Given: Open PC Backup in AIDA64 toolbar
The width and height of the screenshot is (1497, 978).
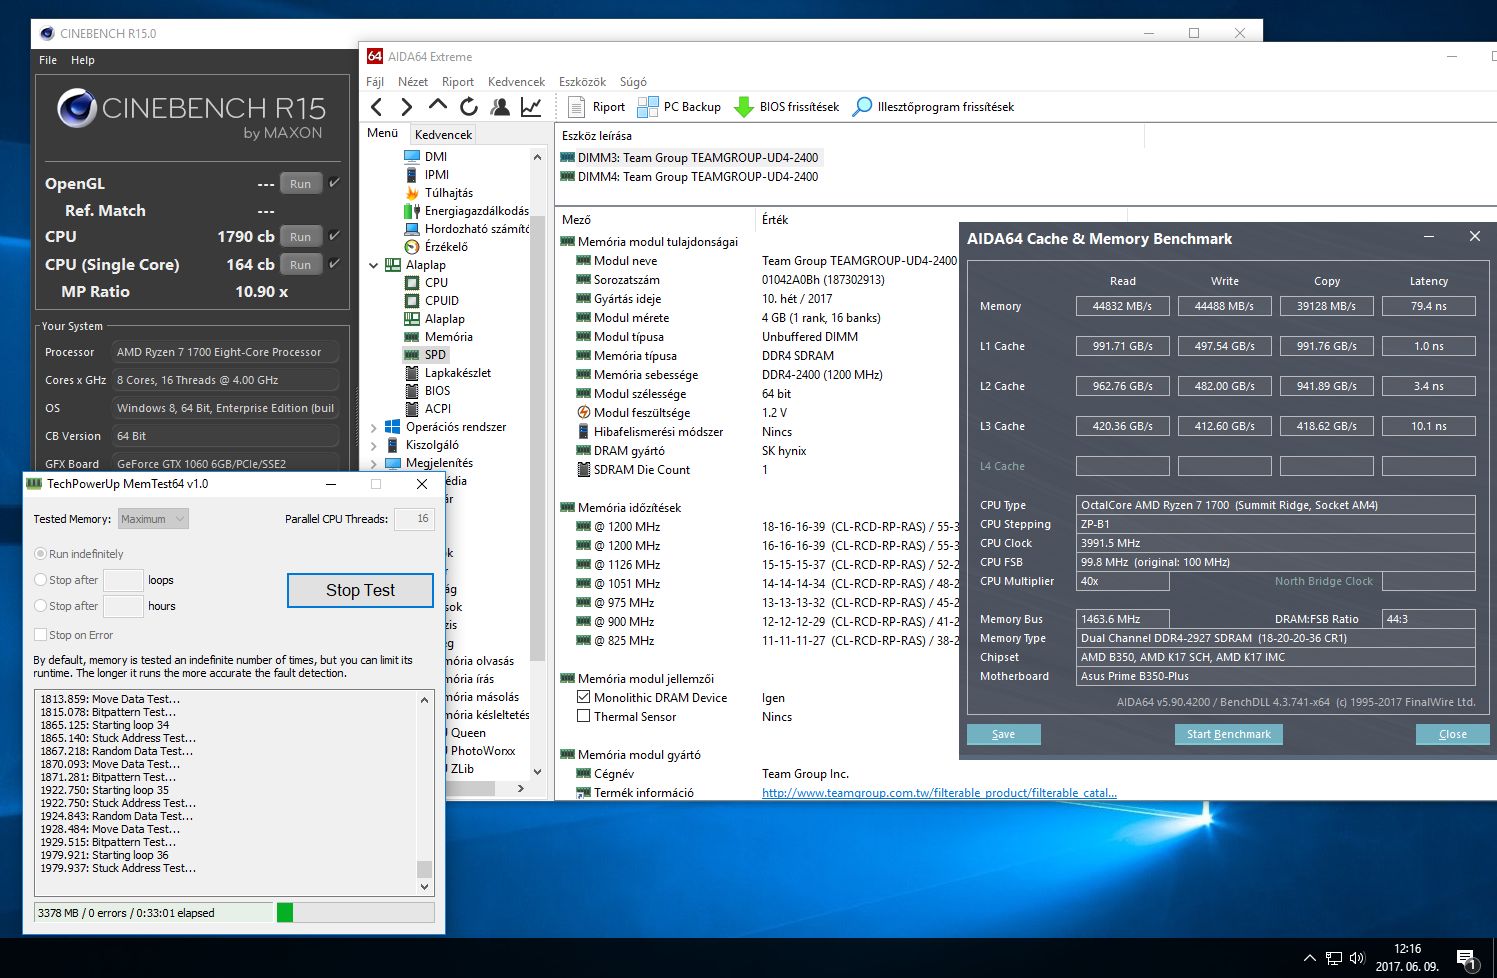Looking at the screenshot, I should [x=679, y=107].
